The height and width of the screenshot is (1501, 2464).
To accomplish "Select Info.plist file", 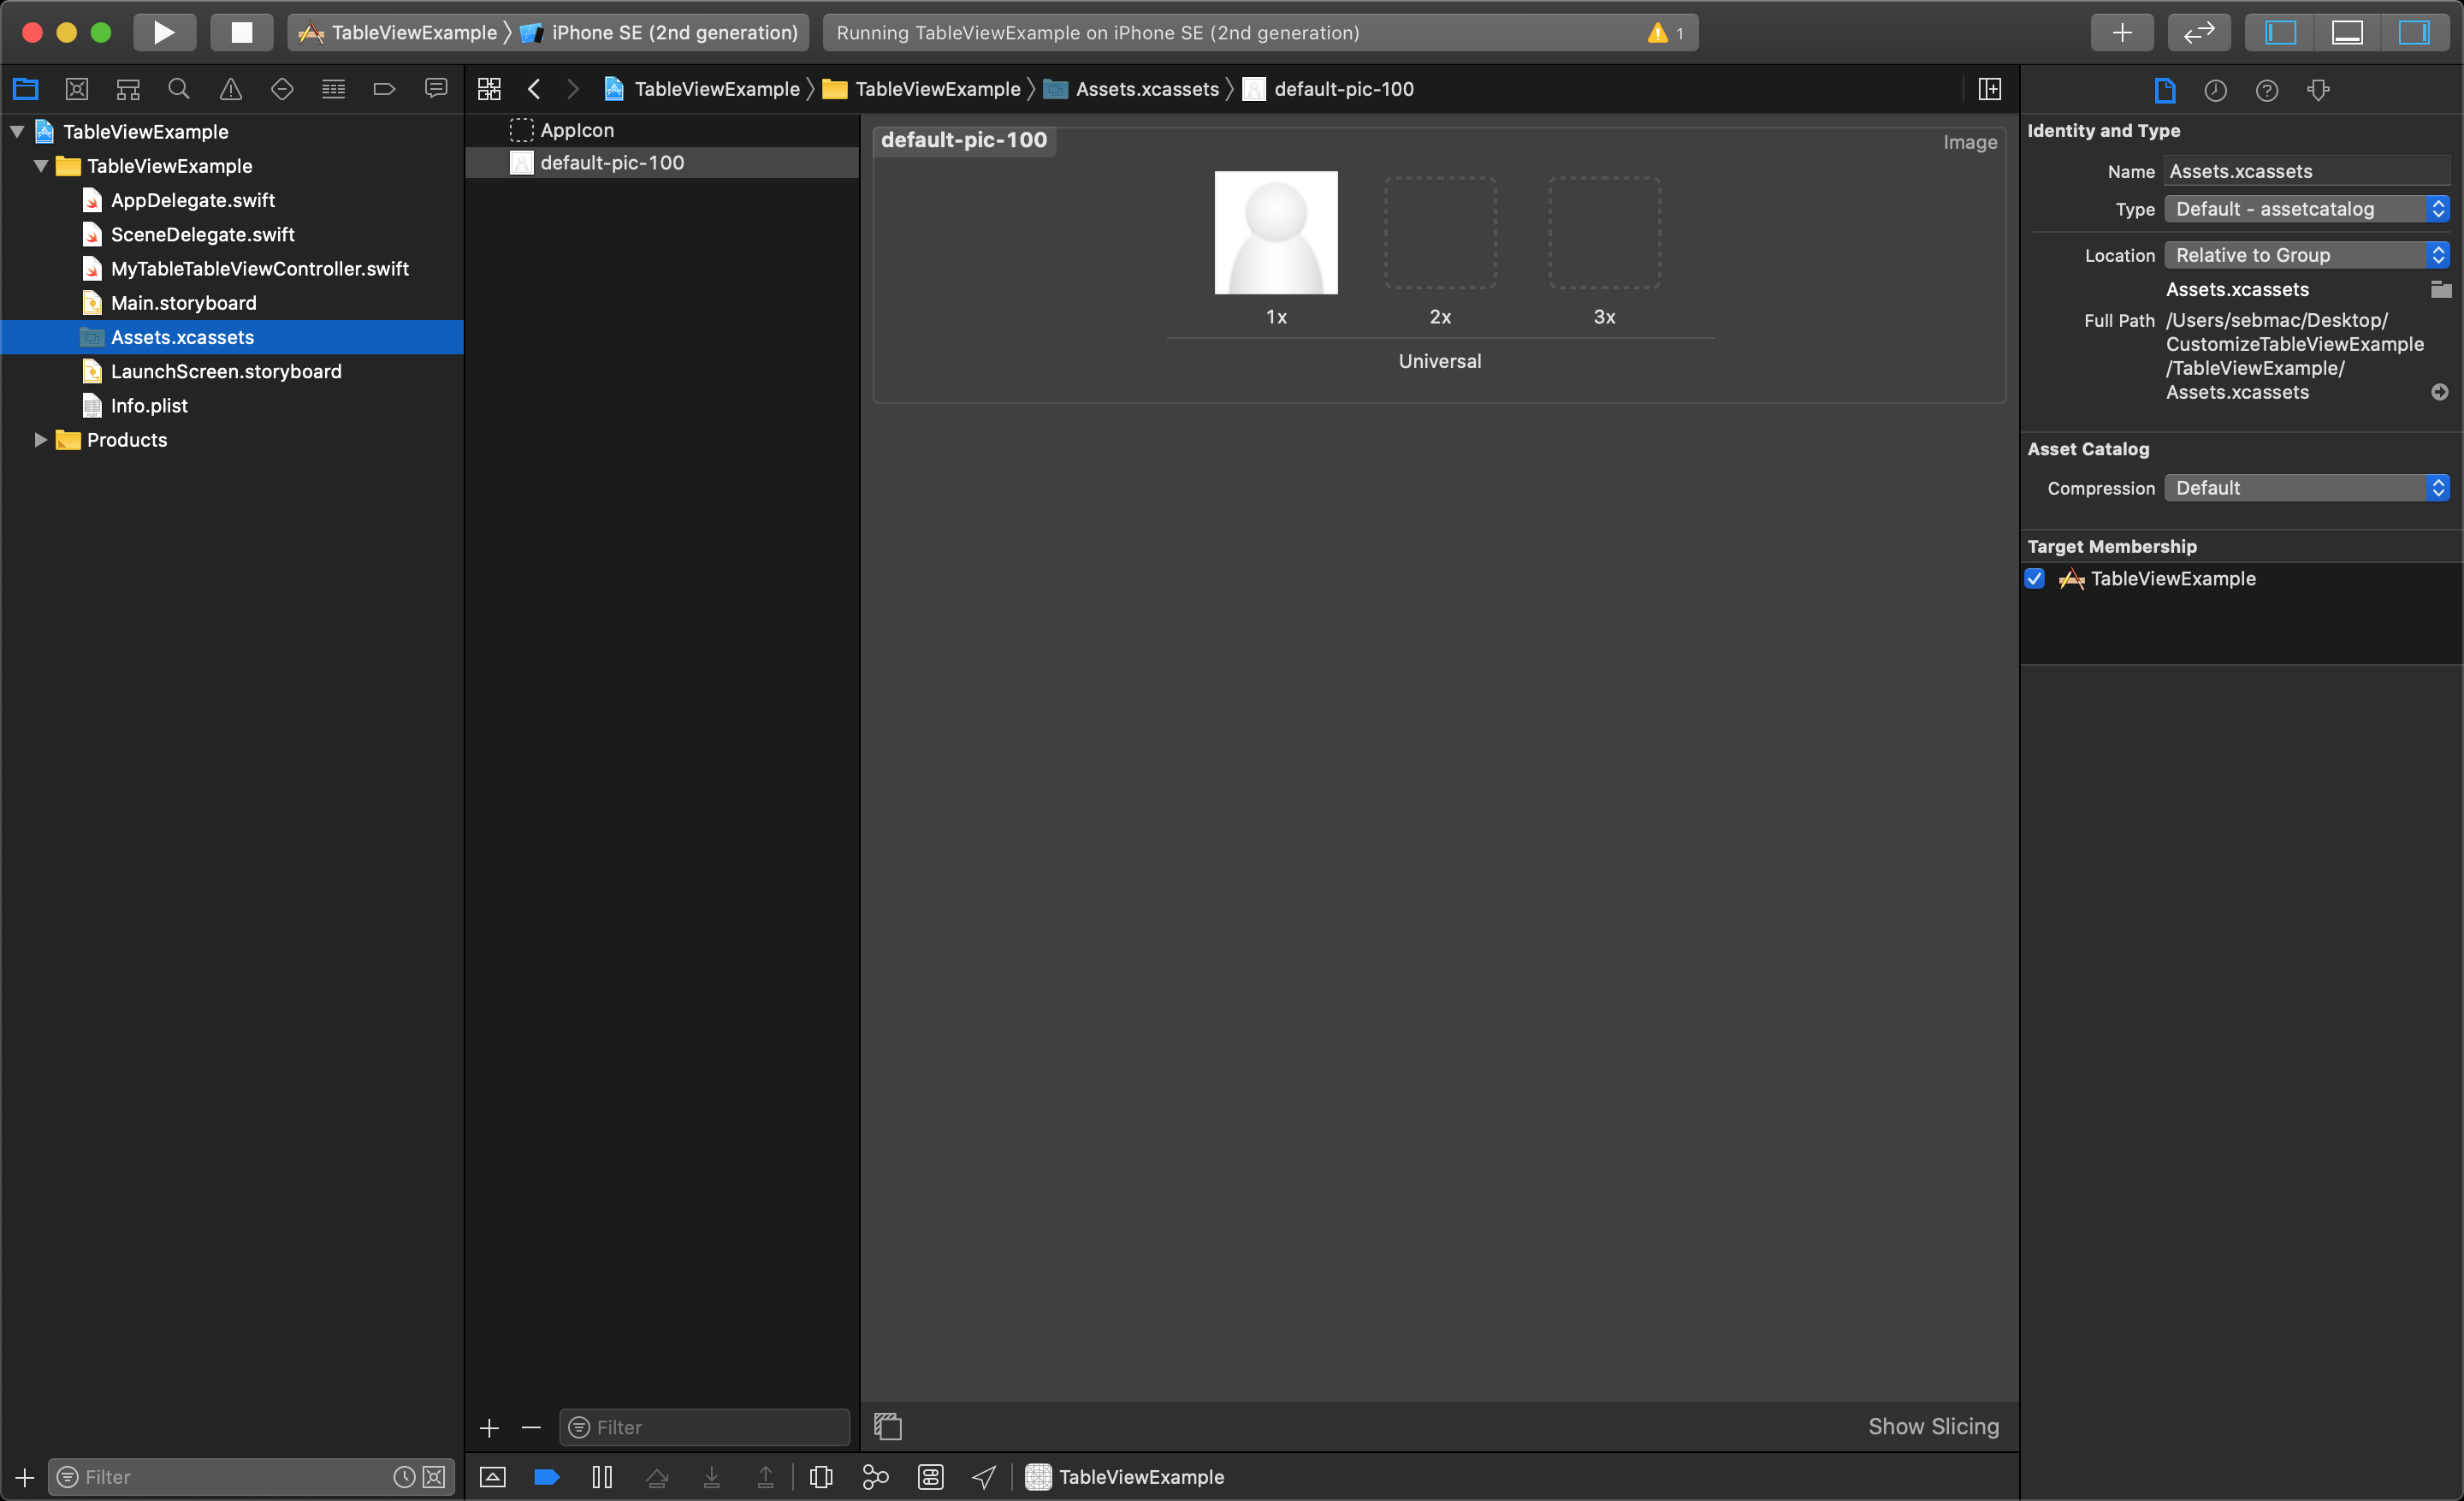I will [149, 405].
